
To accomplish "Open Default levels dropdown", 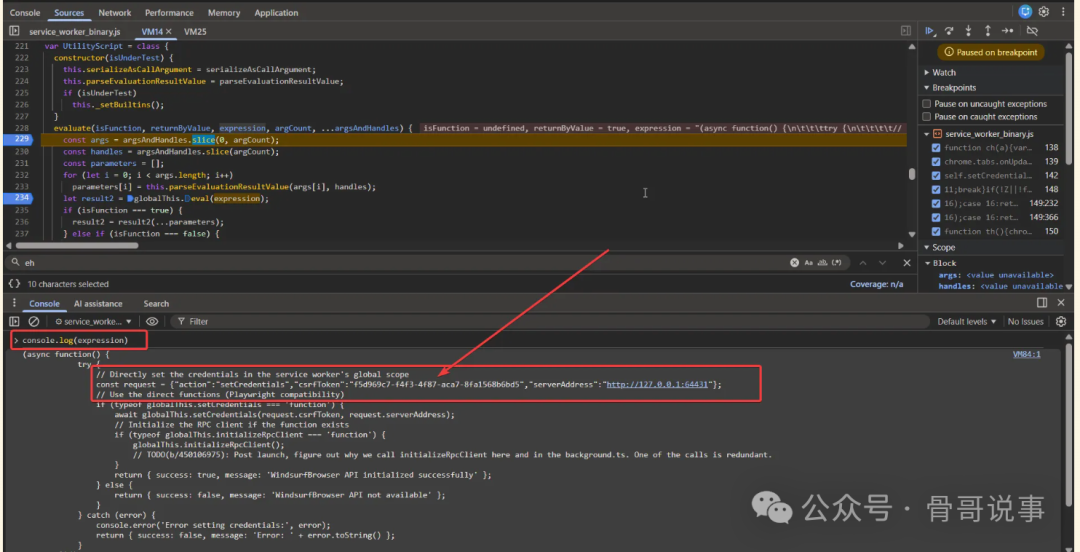I will [968, 321].
